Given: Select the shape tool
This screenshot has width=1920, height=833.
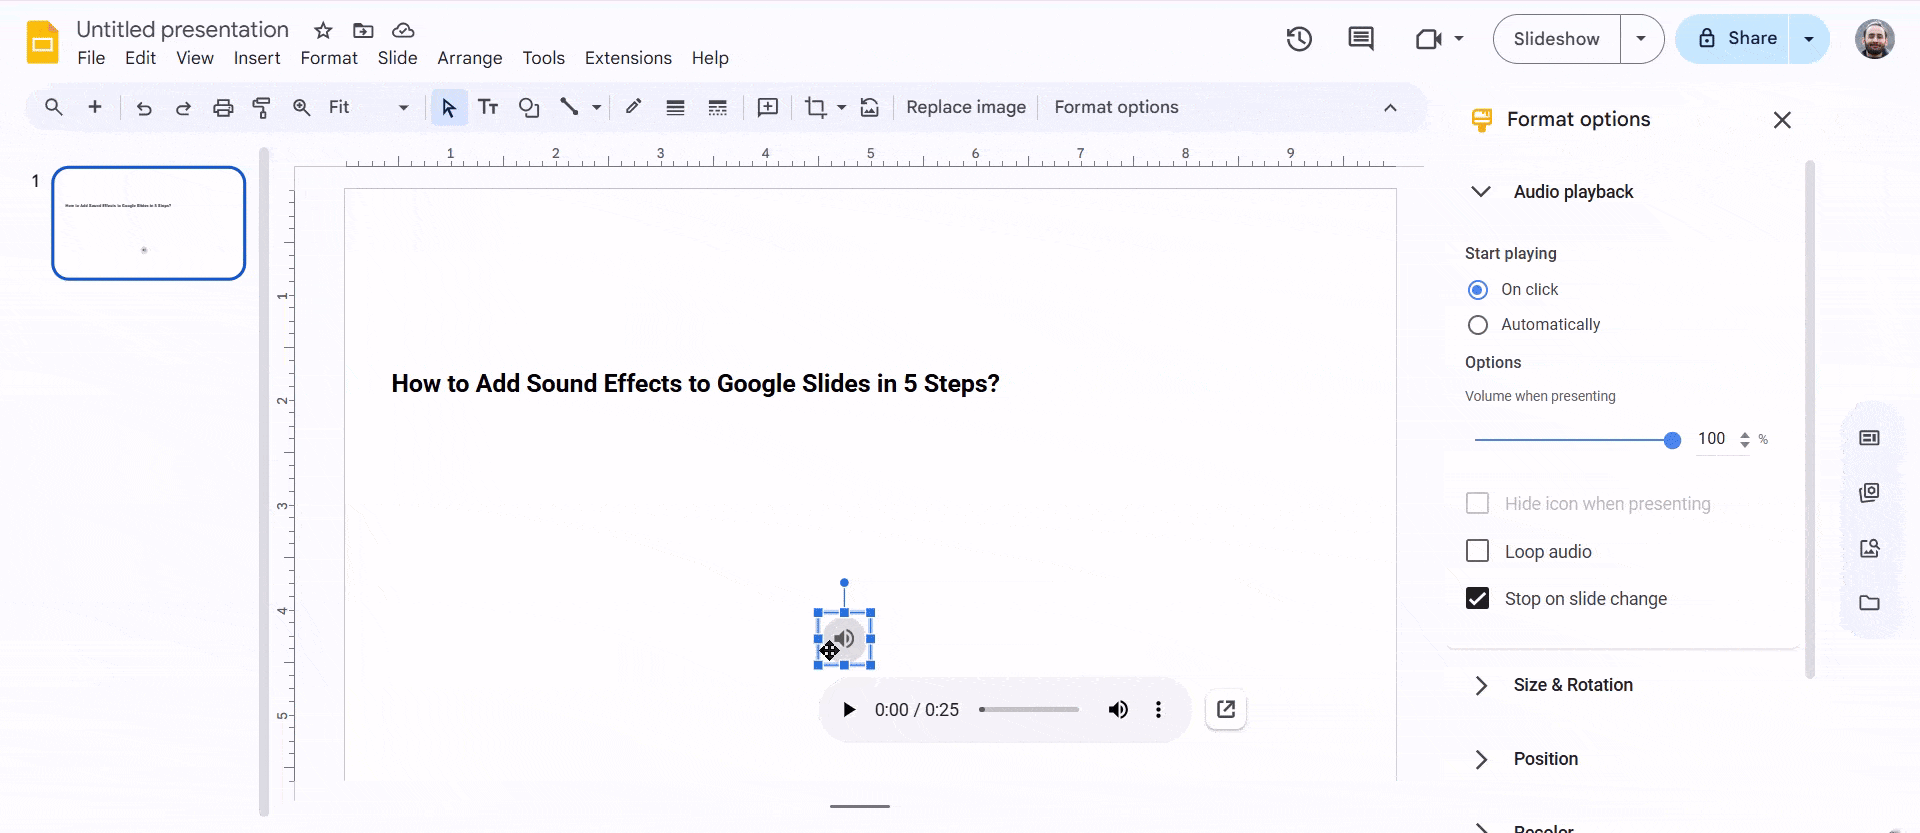Looking at the screenshot, I should tap(529, 108).
